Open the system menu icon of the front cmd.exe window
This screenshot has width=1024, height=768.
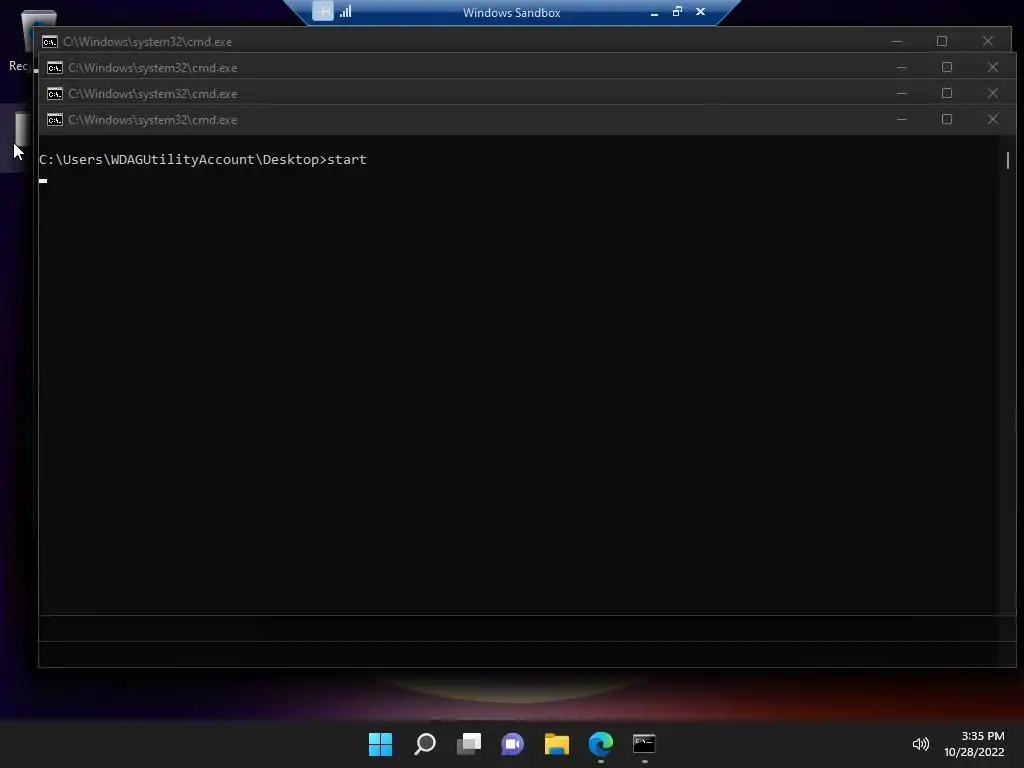tap(55, 120)
